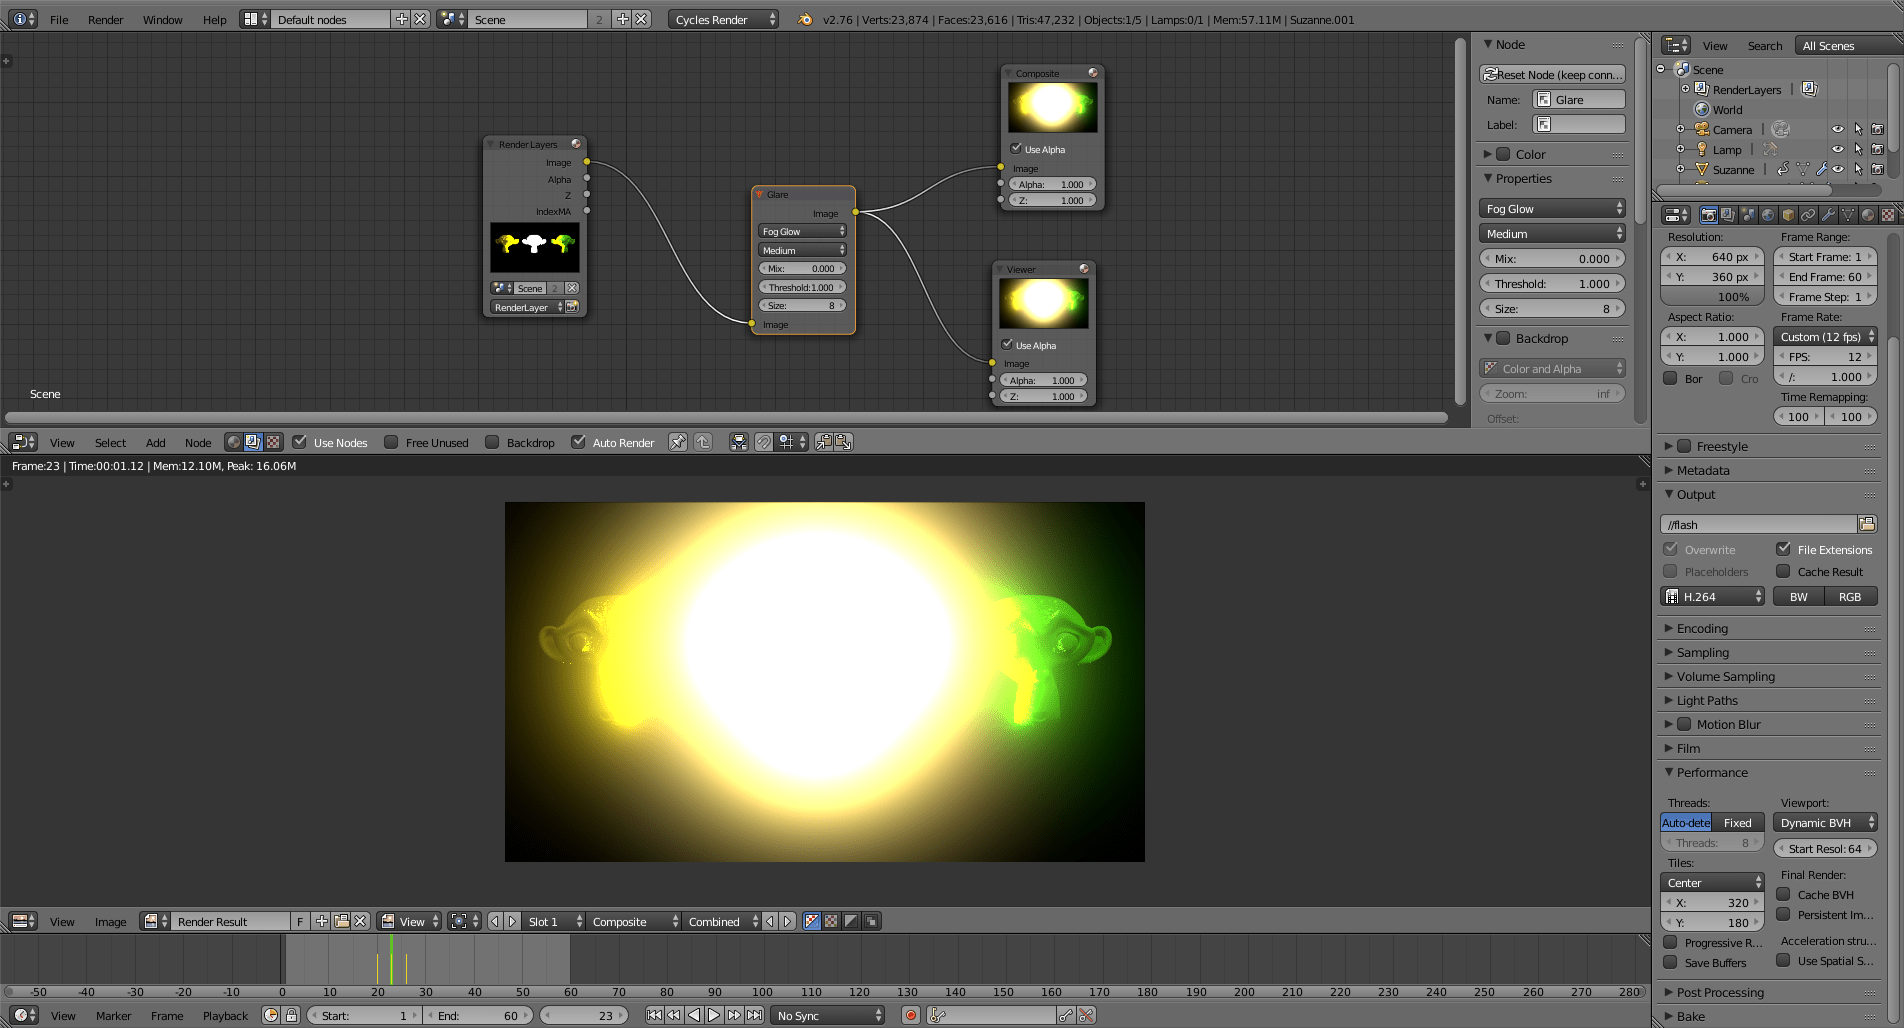Image resolution: width=1904 pixels, height=1028 pixels.
Task: Open the Object properties tab cube icon
Action: (1788, 215)
